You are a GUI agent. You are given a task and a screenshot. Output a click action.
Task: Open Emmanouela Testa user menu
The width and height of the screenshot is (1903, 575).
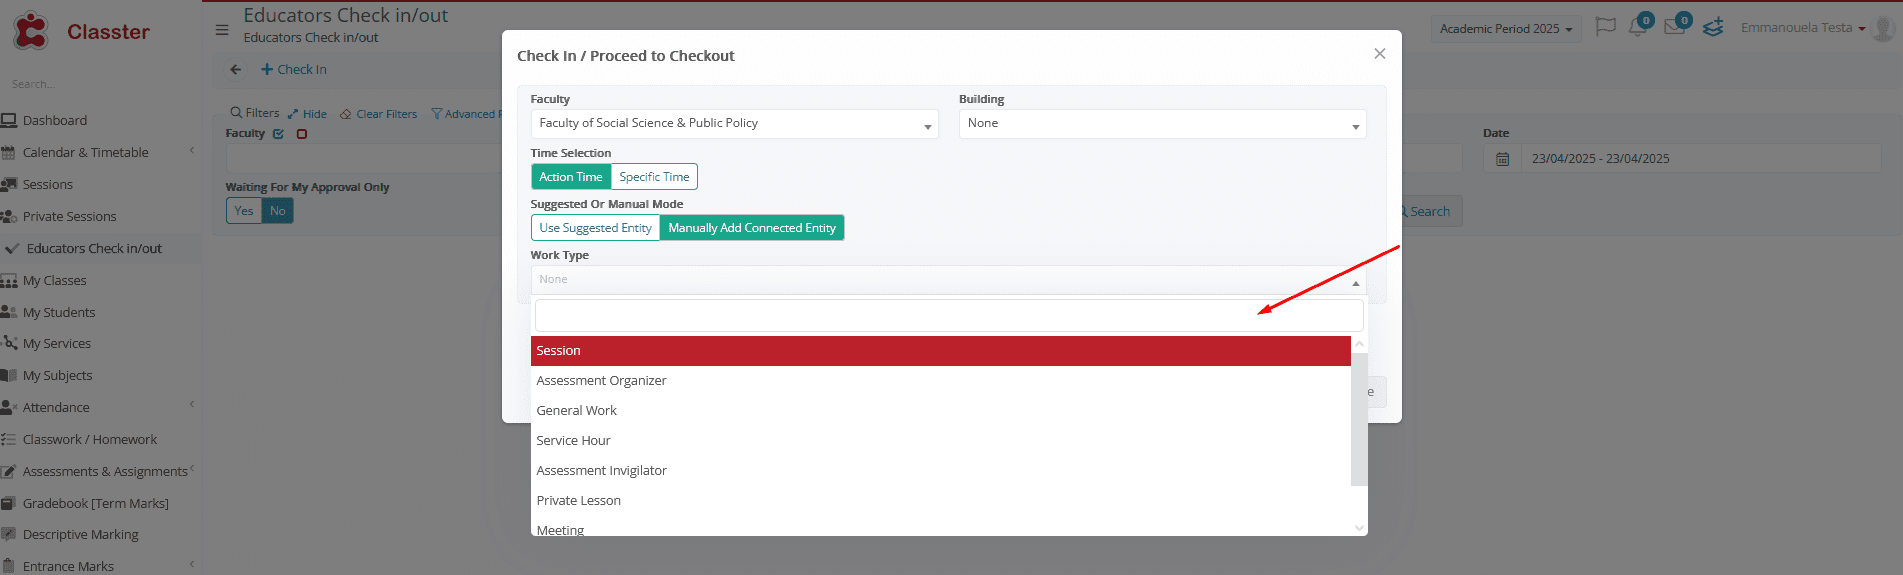pyautogui.click(x=1802, y=28)
